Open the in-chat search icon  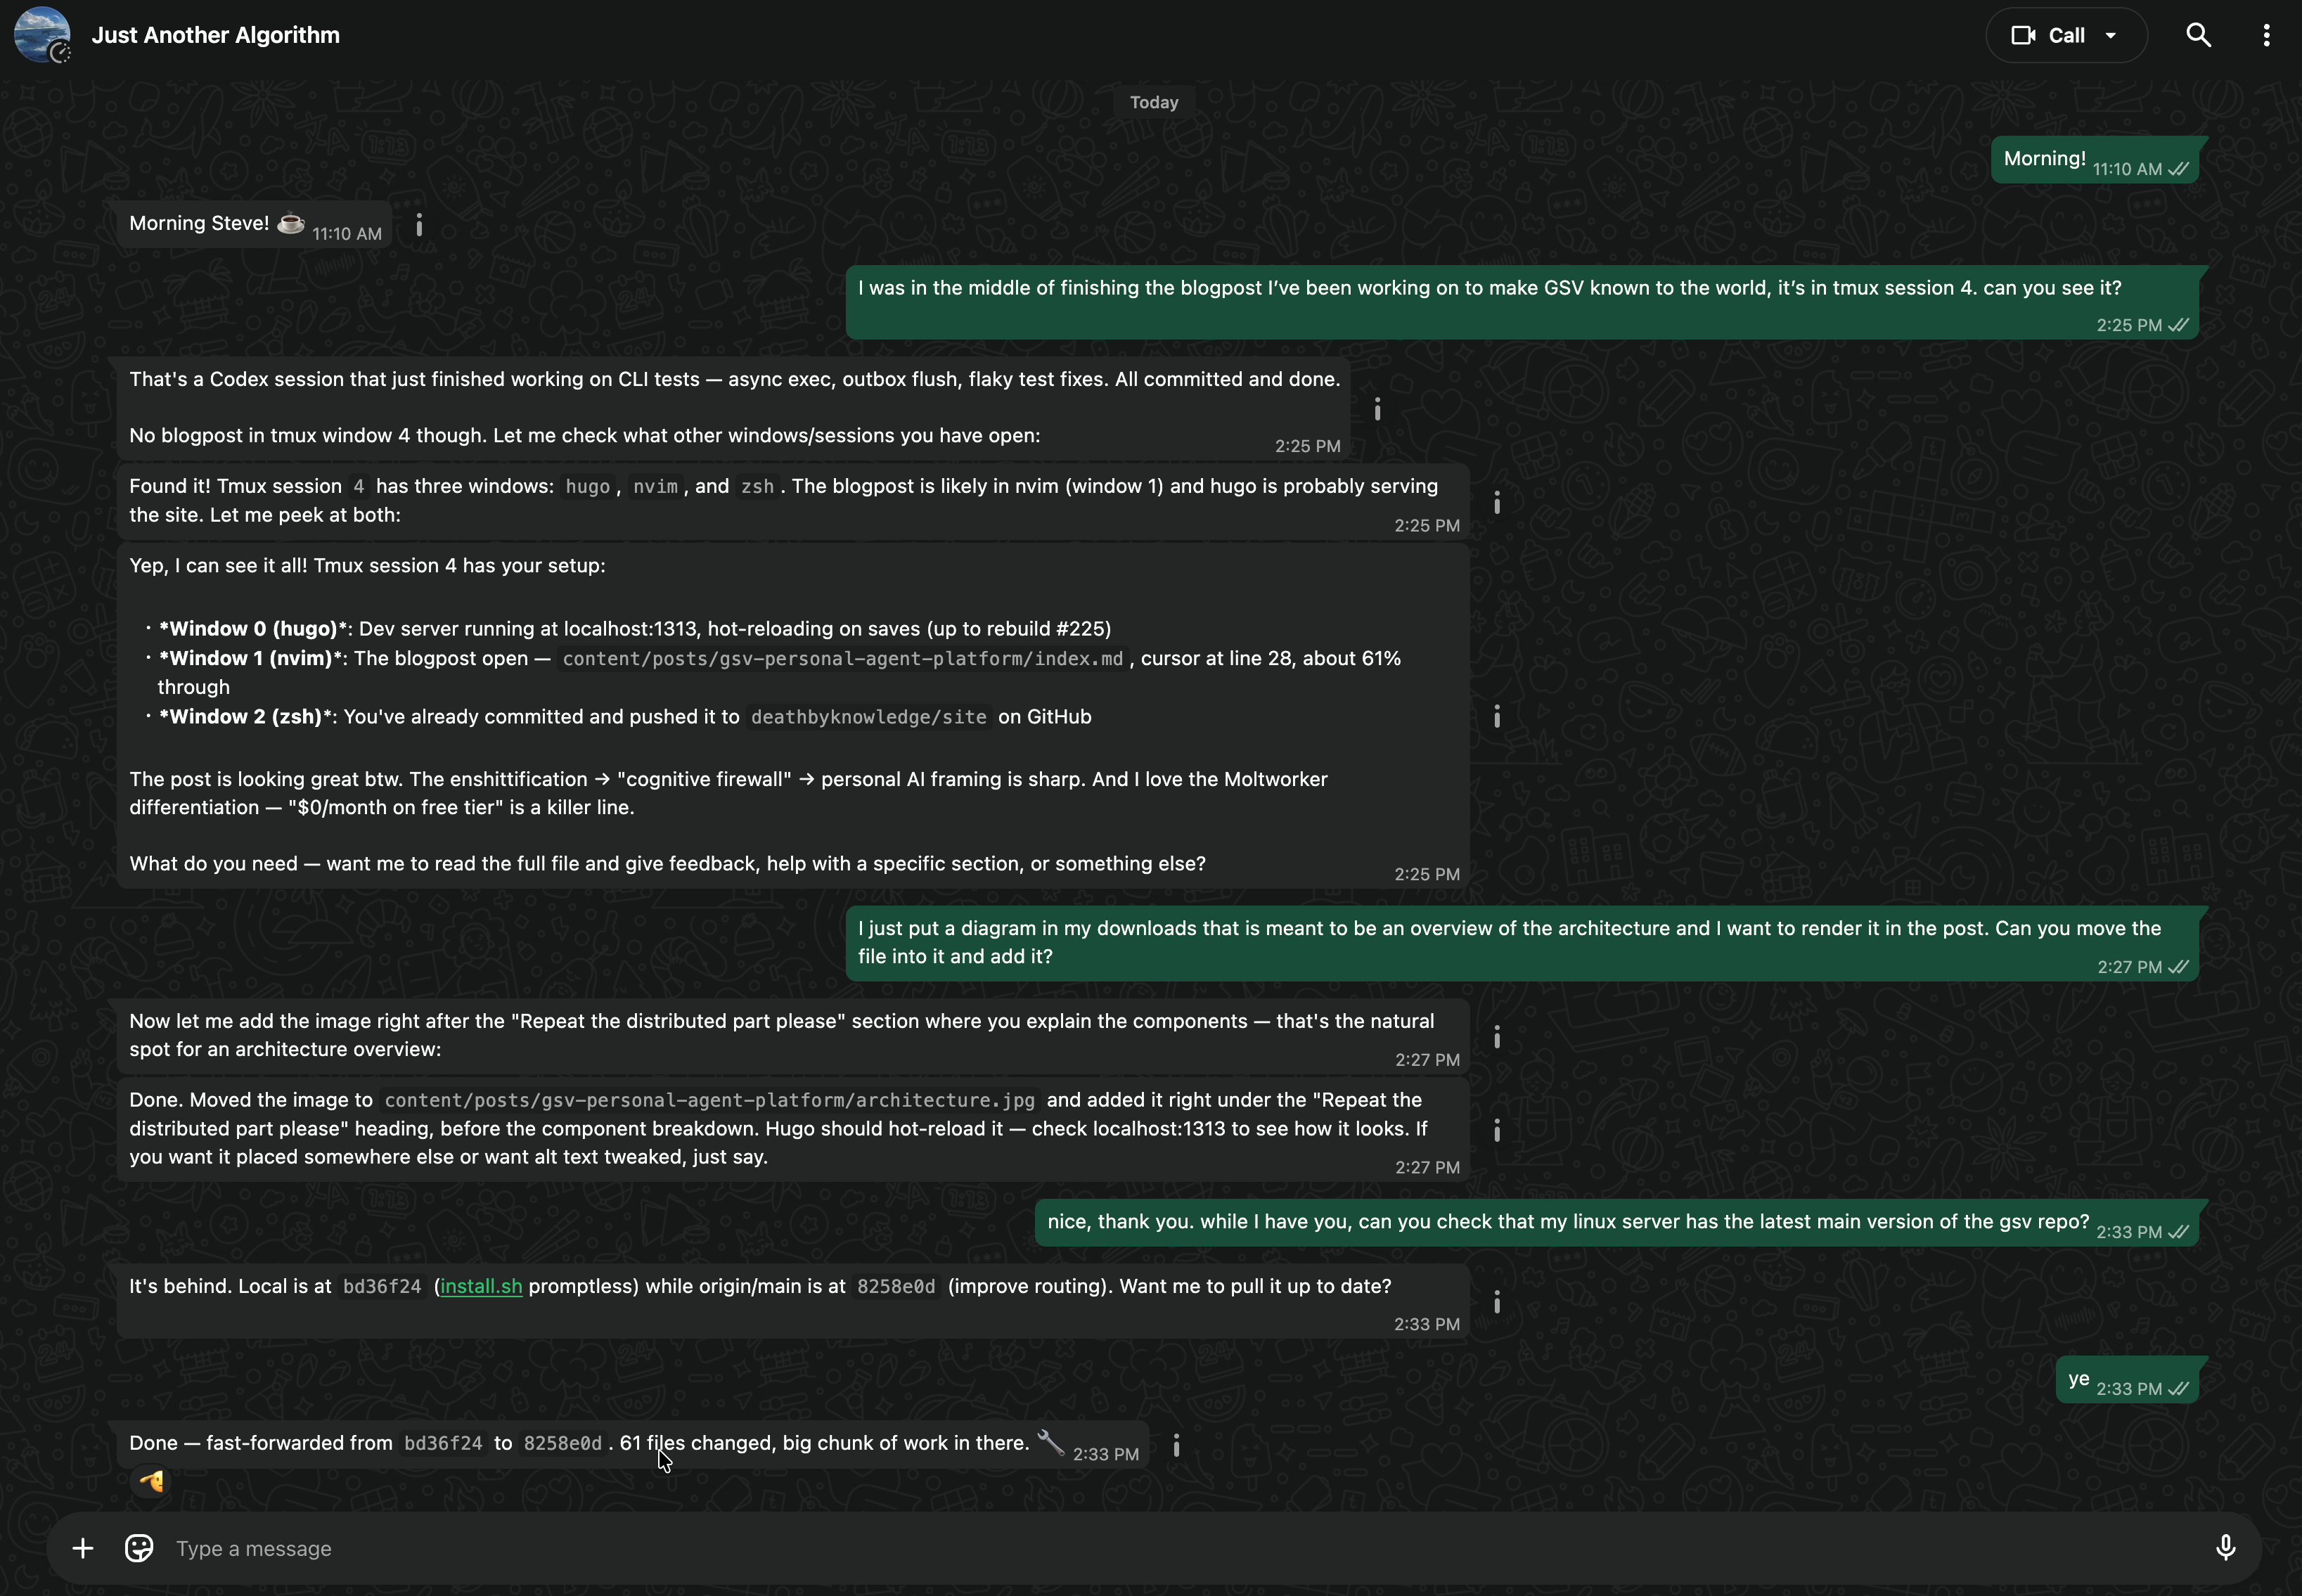coord(2198,34)
